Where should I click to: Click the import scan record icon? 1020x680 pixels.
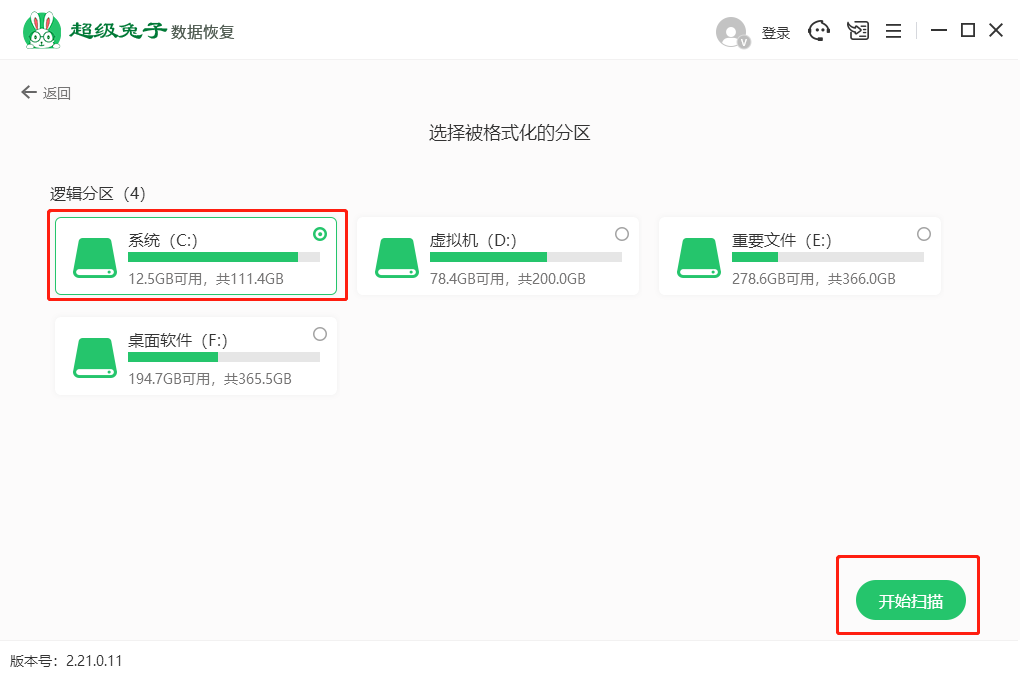(857, 31)
